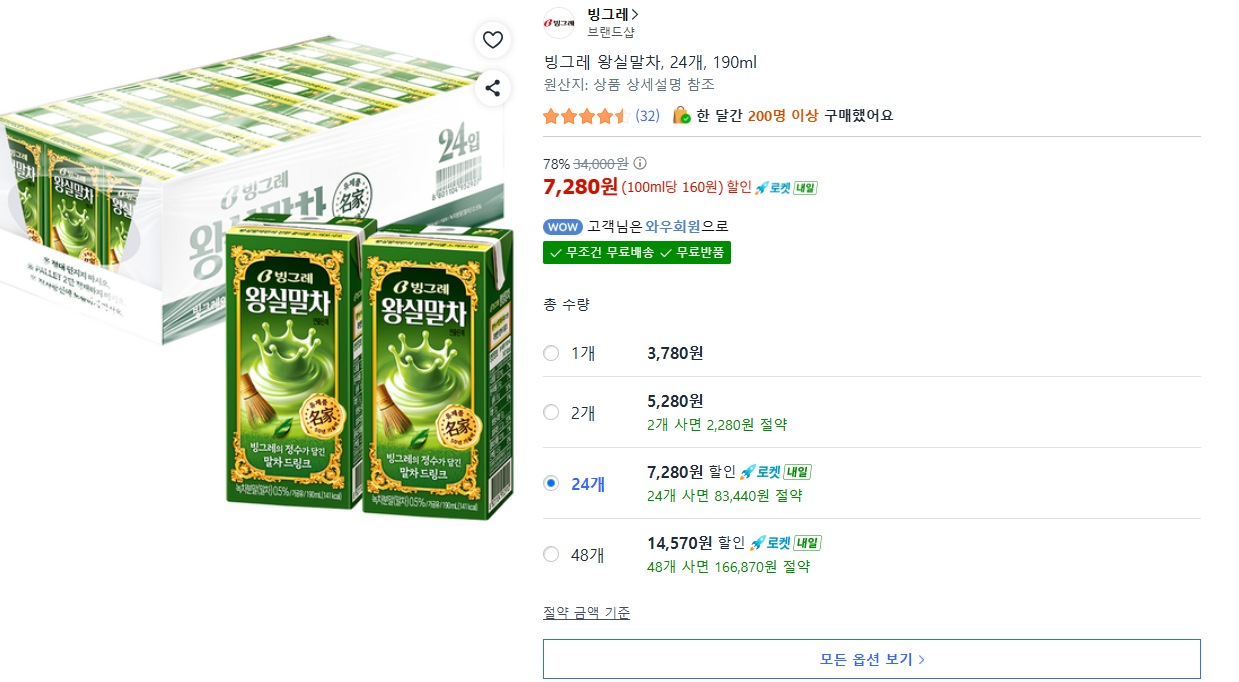Expand the 빙그레 brand shop chevron
This screenshot has width=1239, height=682.
[635, 14]
